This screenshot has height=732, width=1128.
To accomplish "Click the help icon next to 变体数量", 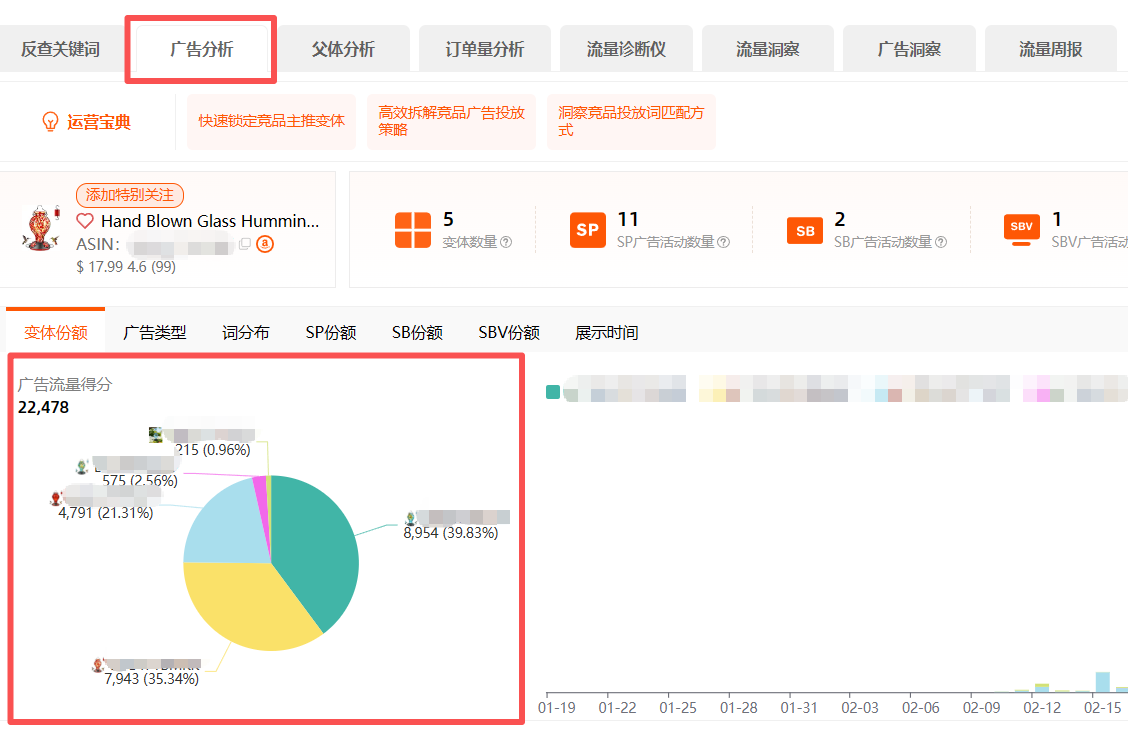I will [x=506, y=242].
